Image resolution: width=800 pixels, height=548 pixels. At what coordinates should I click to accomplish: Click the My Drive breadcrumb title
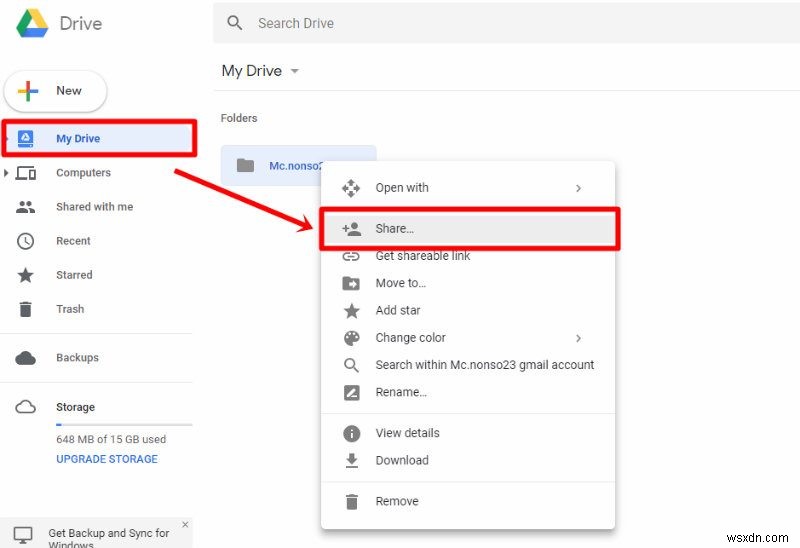pyautogui.click(x=252, y=70)
